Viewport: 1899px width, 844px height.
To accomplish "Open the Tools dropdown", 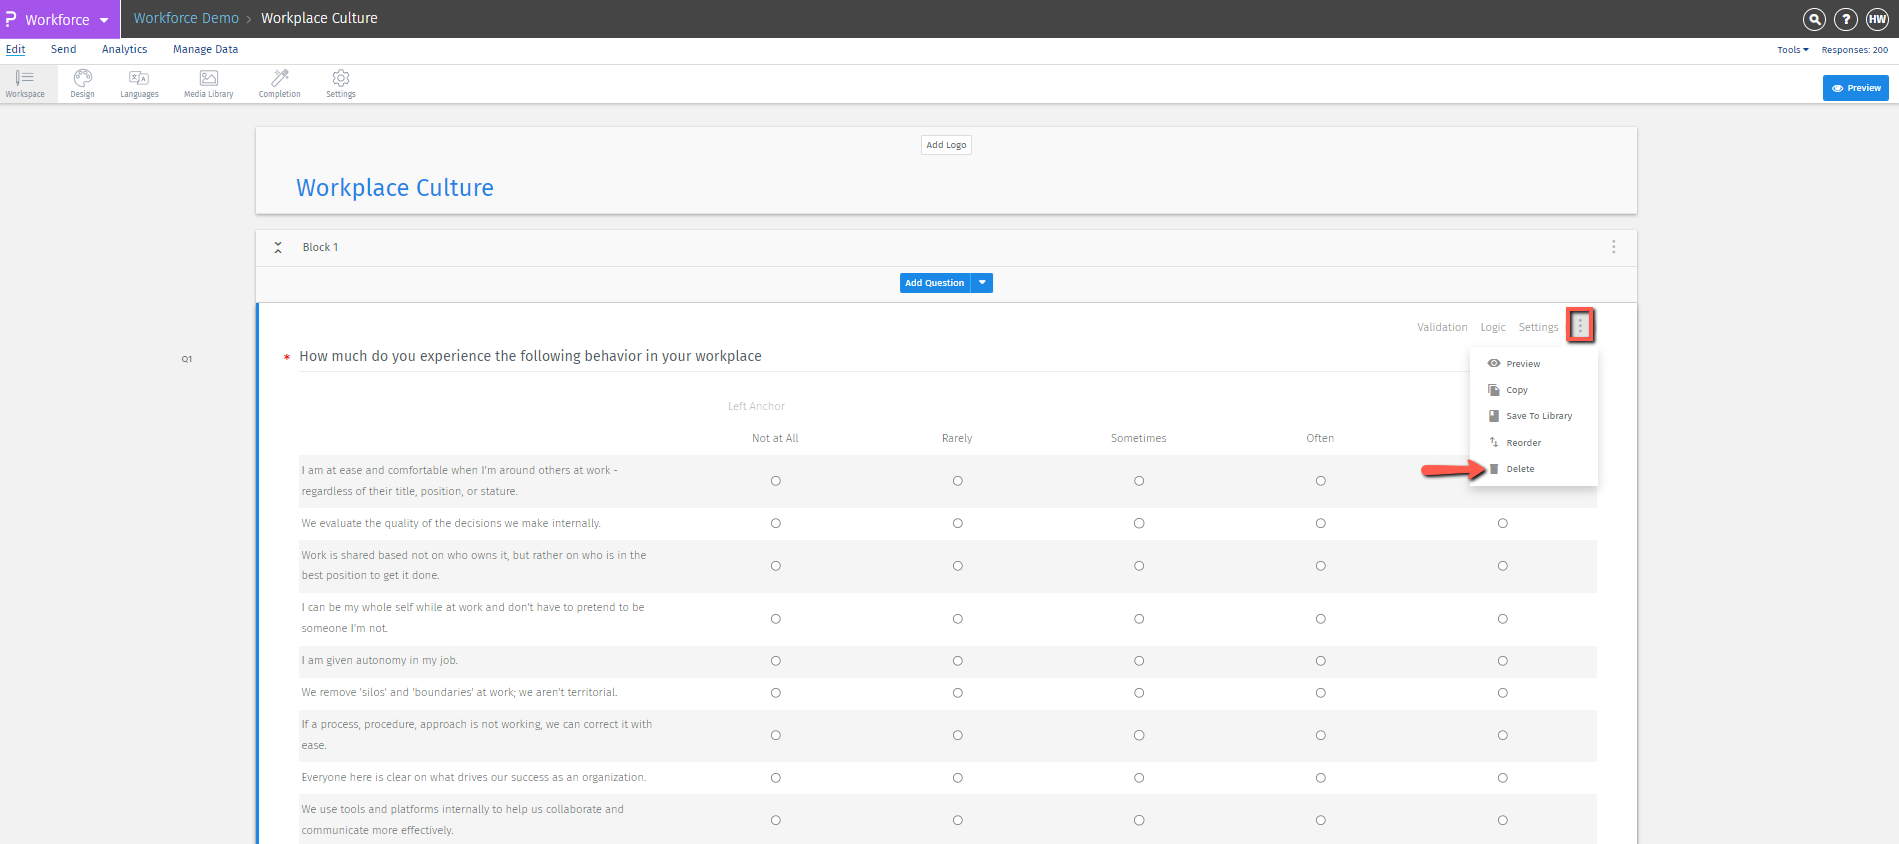I will pyautogui.click(x=1792, y=50).
